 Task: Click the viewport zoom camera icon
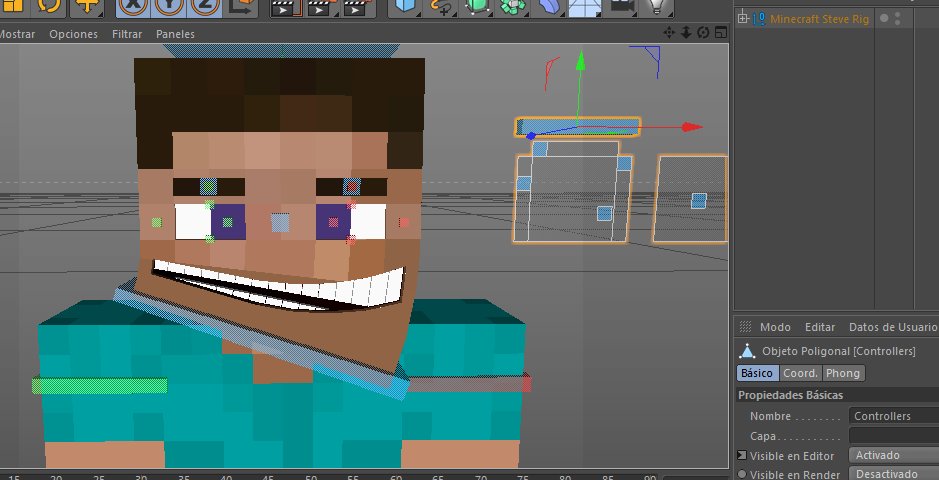click(686, 33)
